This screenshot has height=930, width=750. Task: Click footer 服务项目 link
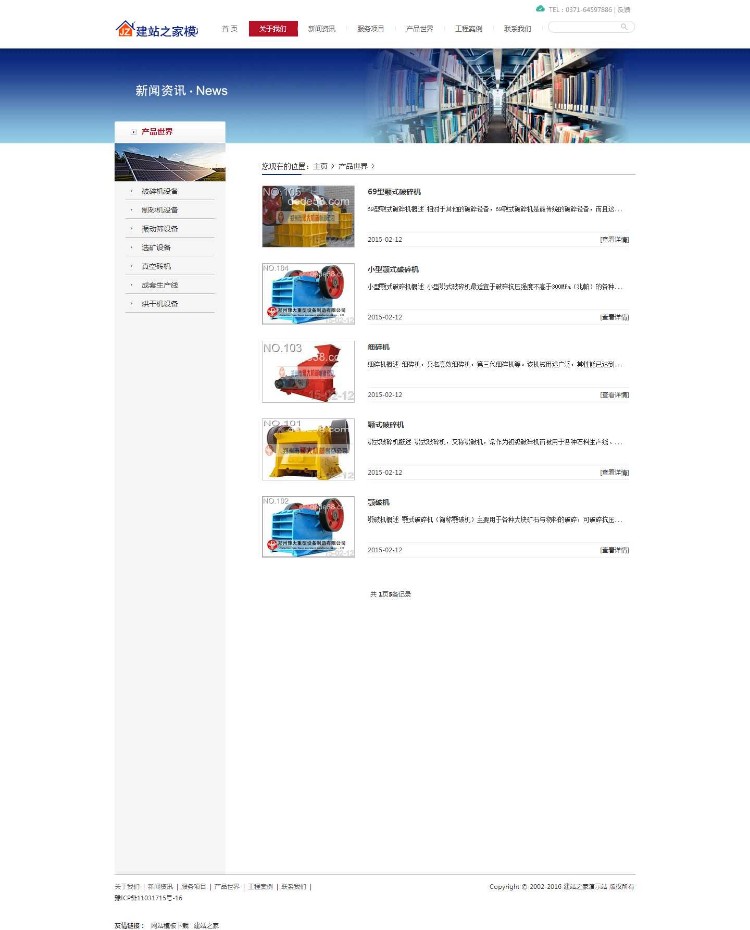click(194, 887)
